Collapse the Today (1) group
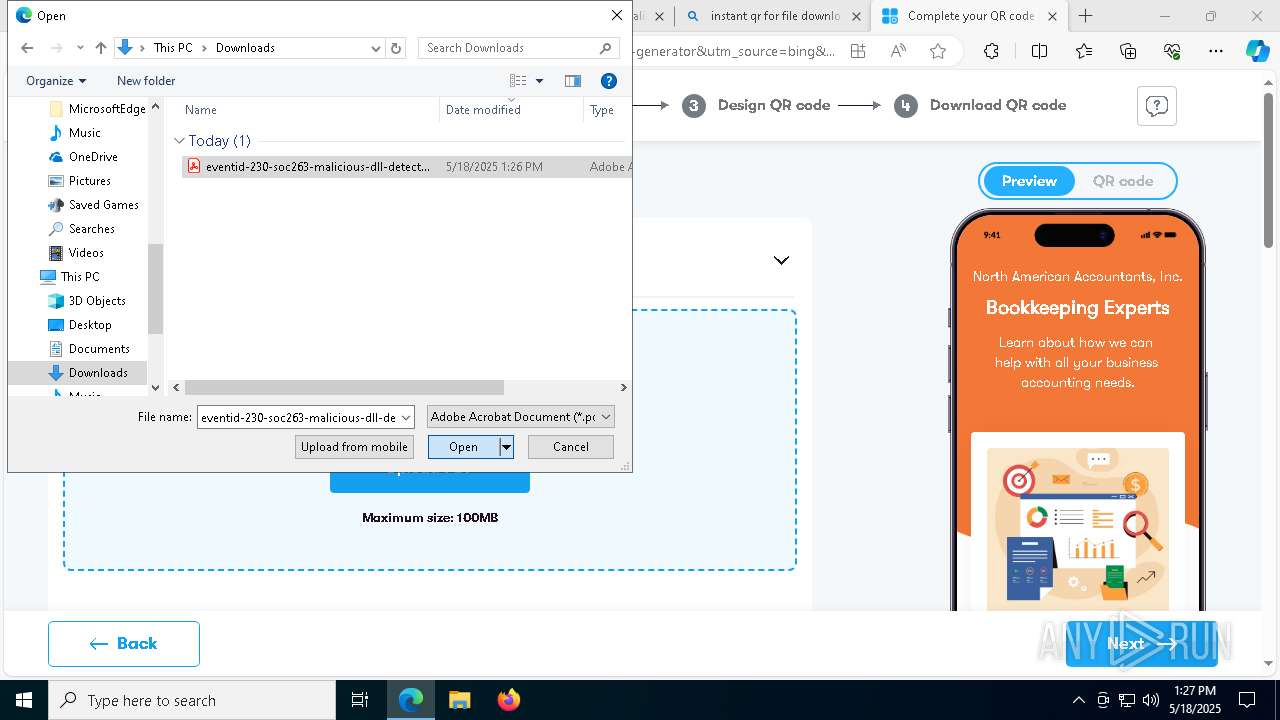 [179, 141]
